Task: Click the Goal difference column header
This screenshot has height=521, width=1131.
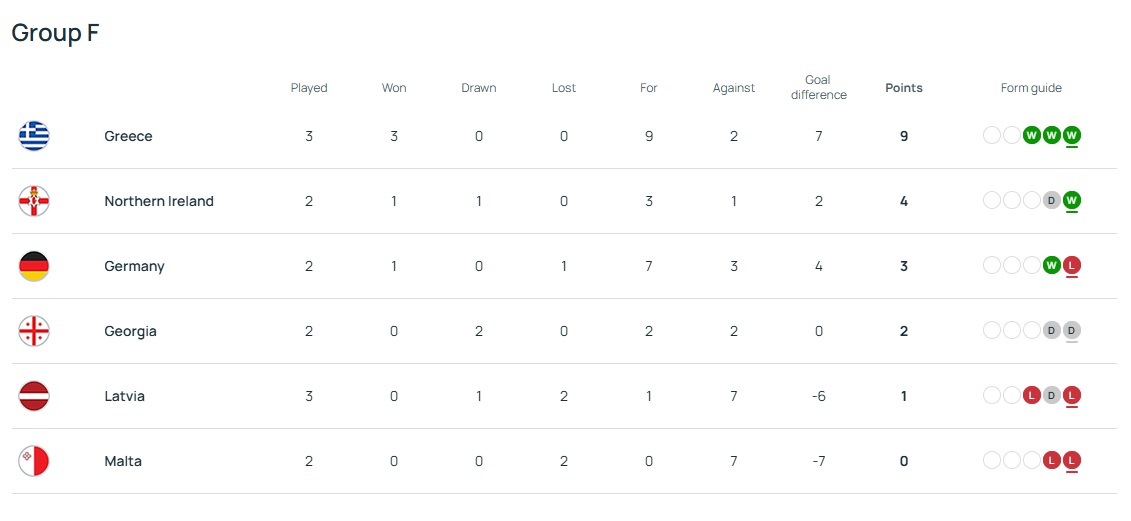Action: pyautogui.click(x=818, y=88)
